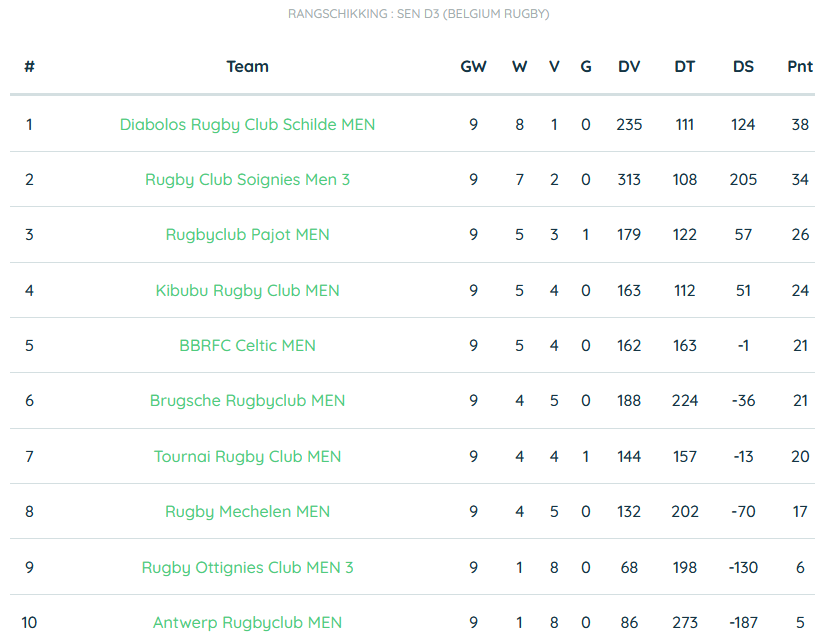Image resolution: width=815 pixels, height=640 pixels.
Task: Select Tournai Rugby Club MEN link
Action: pyautogui.click(x=247, y=456)
